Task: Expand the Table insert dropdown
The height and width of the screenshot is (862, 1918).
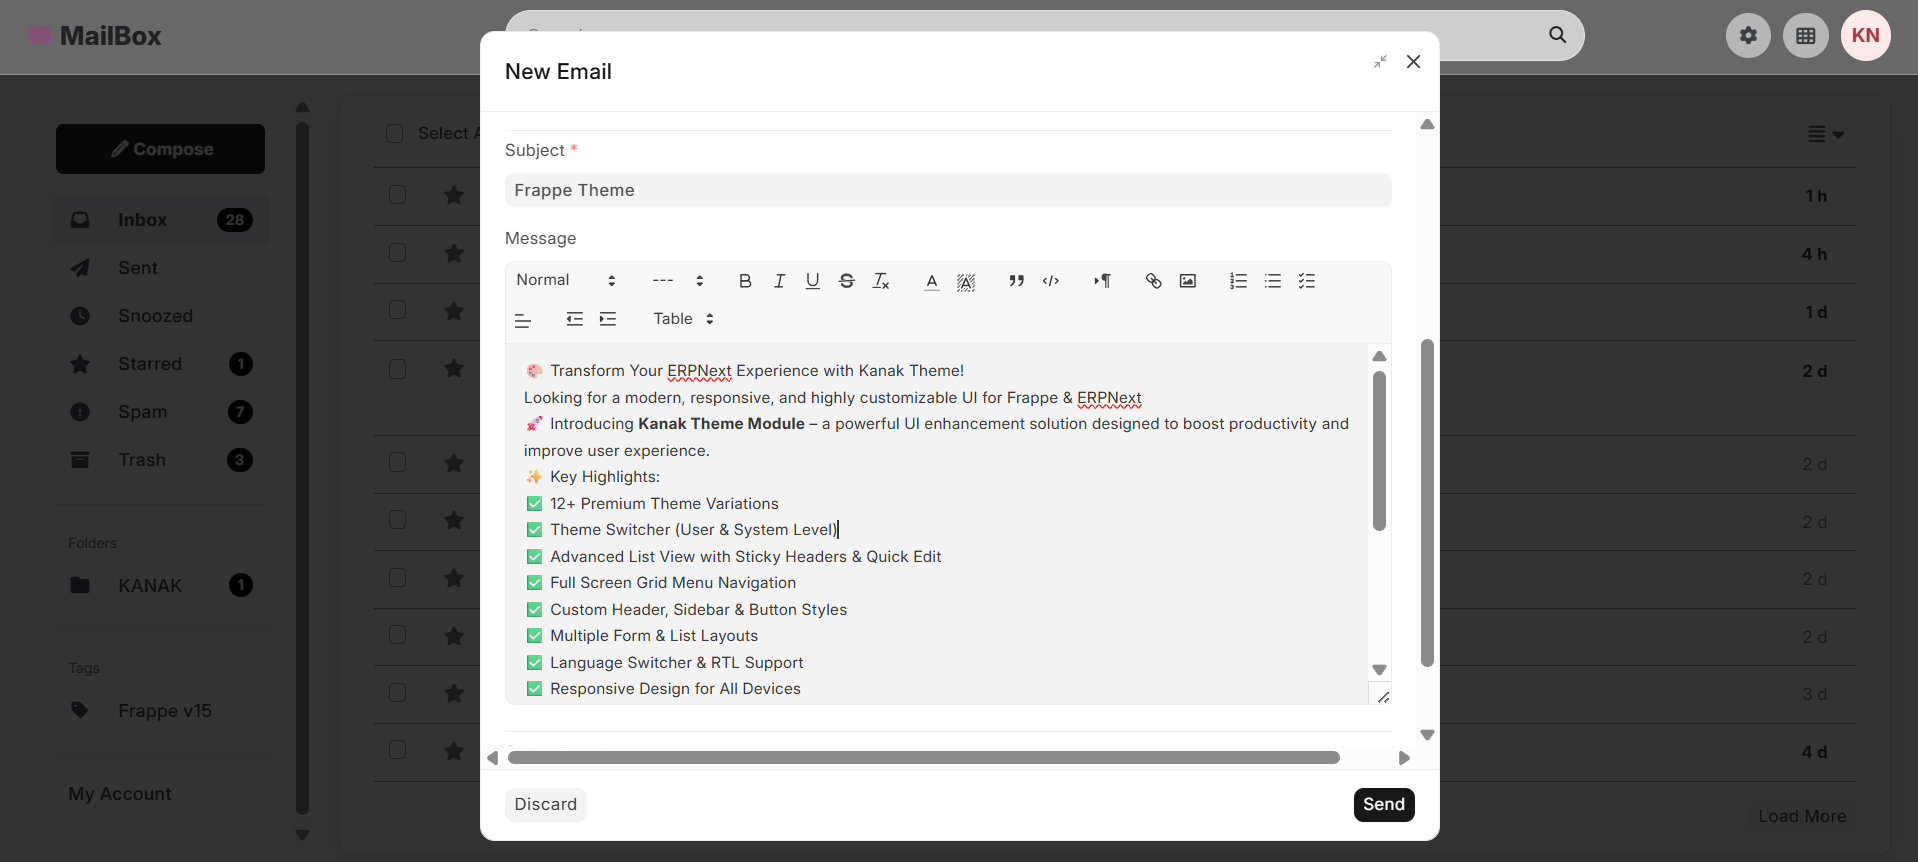Action: pos(684,319)
